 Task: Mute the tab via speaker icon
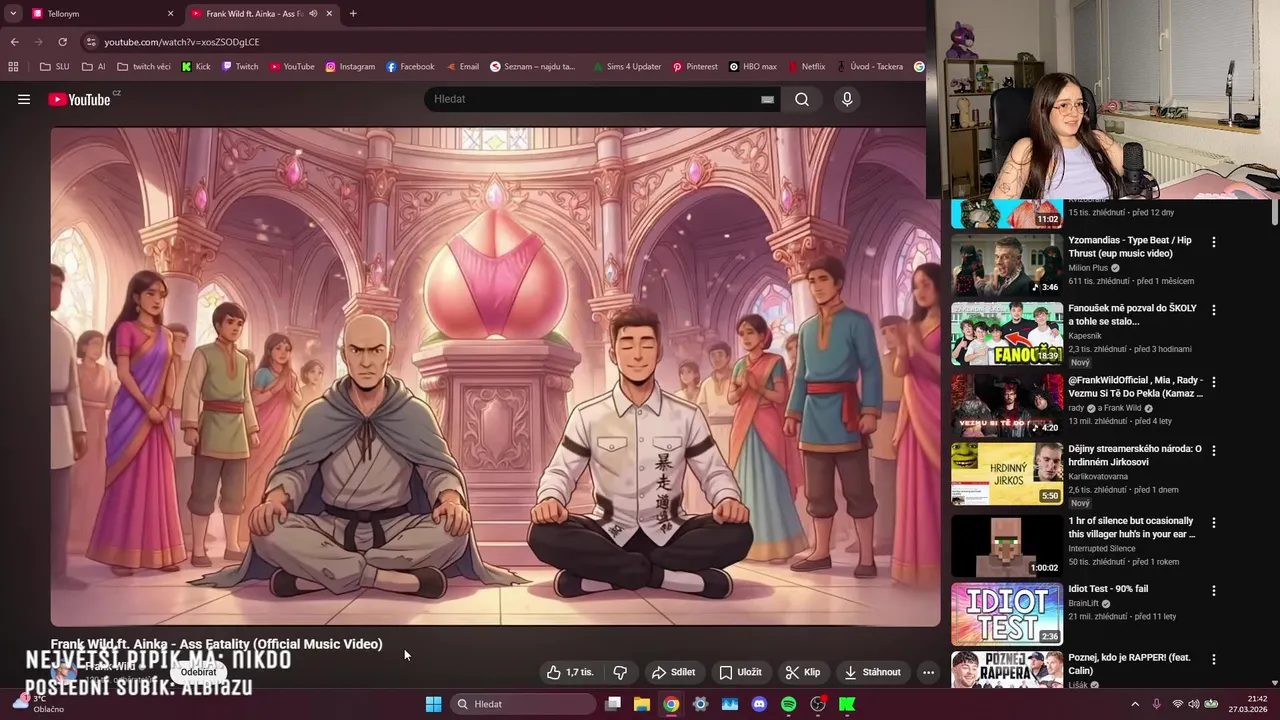(x=313, y=14)
